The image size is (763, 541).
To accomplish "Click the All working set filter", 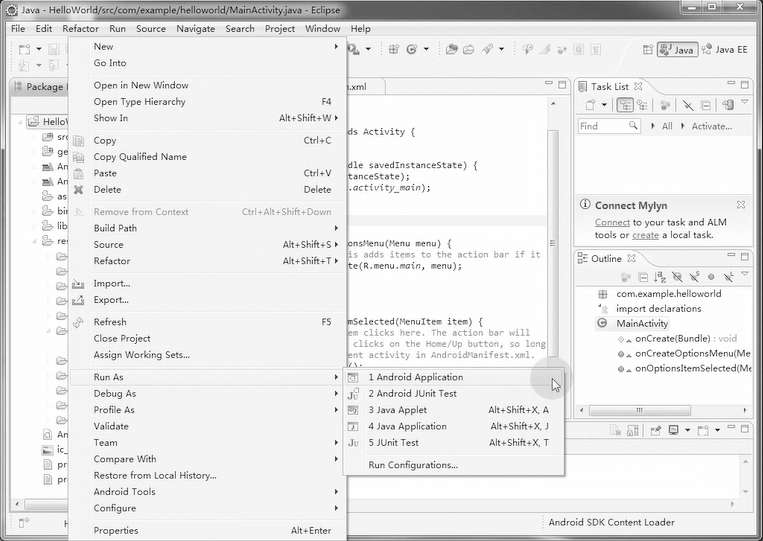I will point(667,126).
